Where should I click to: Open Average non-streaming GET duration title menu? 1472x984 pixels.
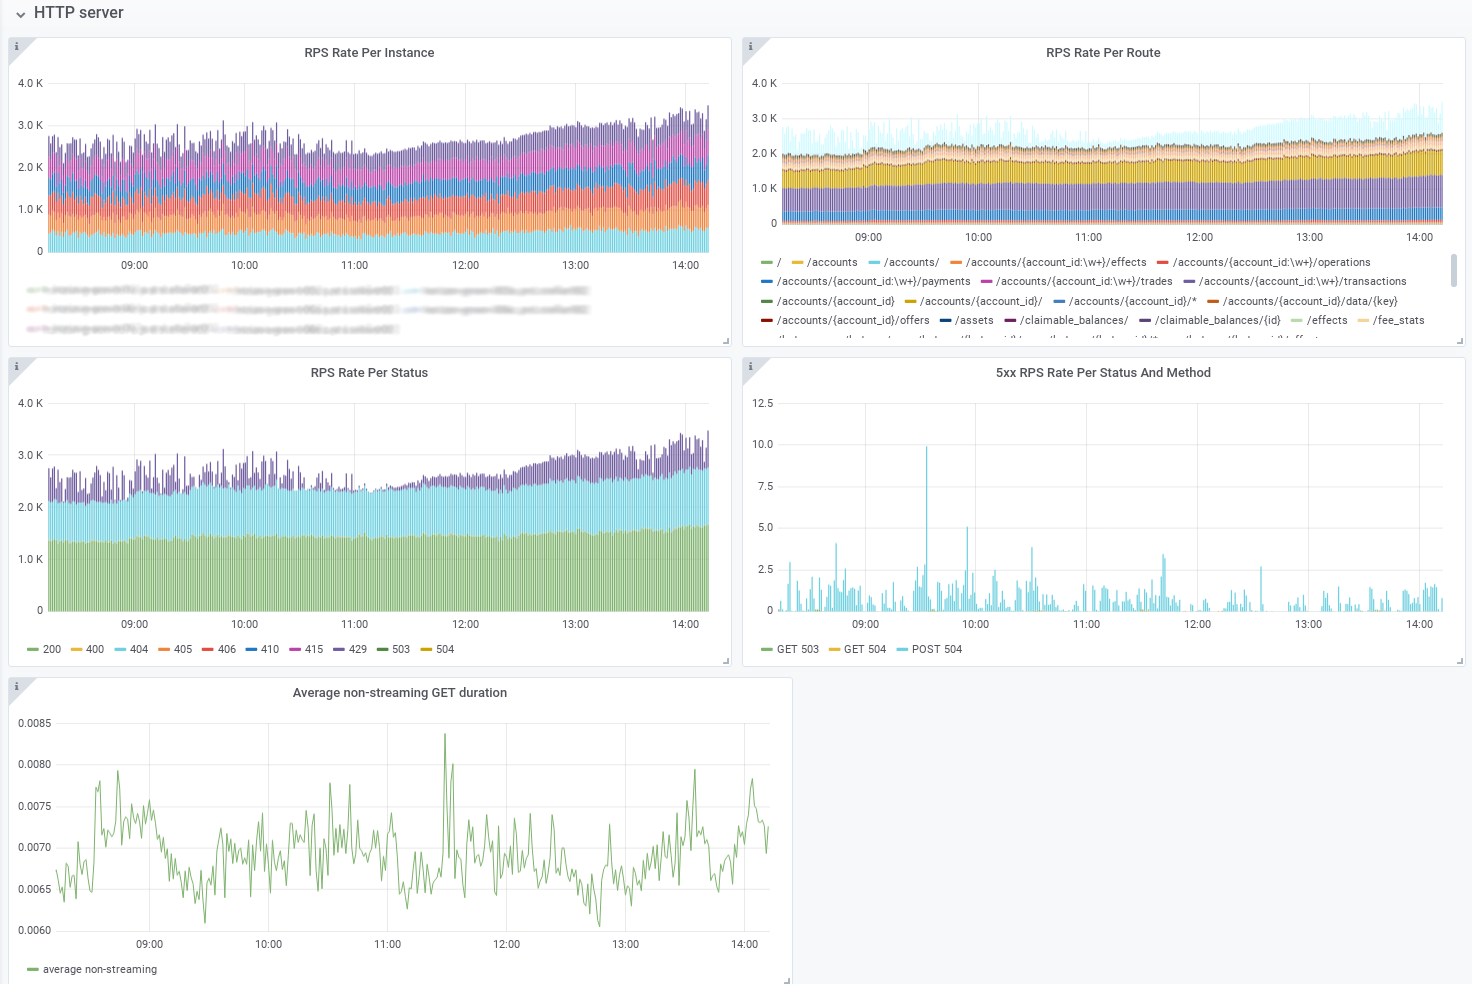coord(400,693)
